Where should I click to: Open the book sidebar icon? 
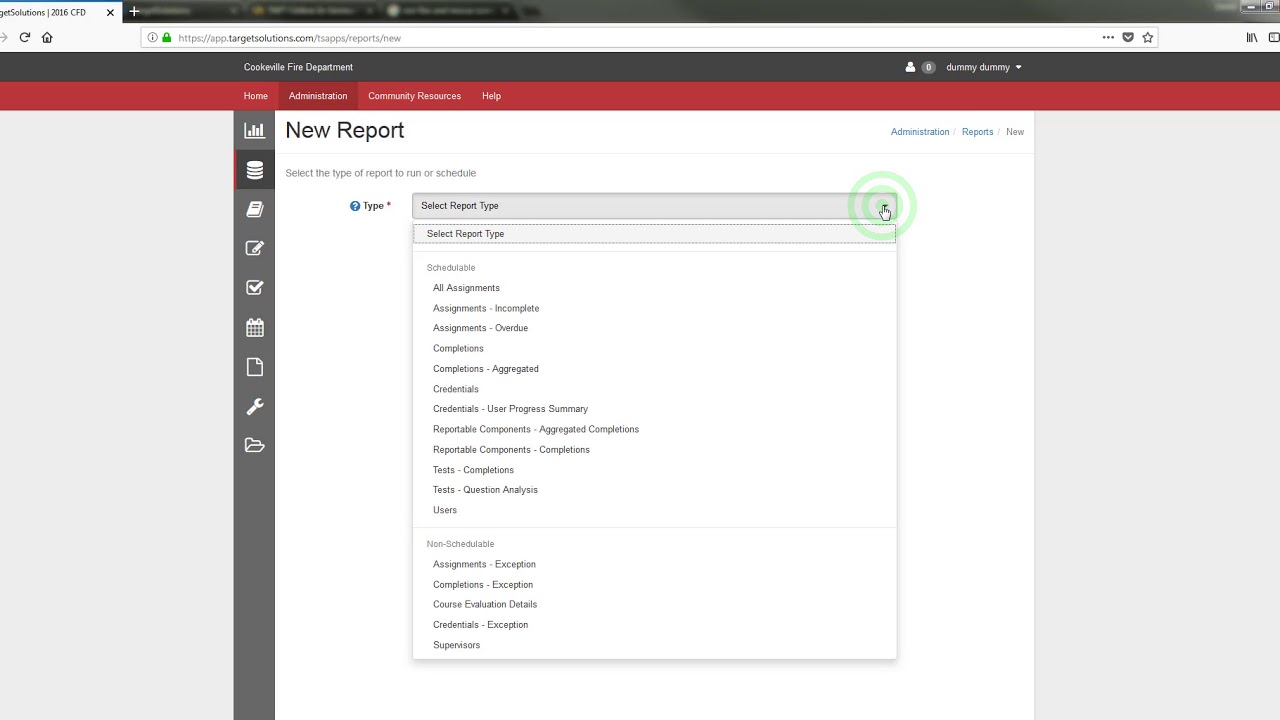click(254, 209)
